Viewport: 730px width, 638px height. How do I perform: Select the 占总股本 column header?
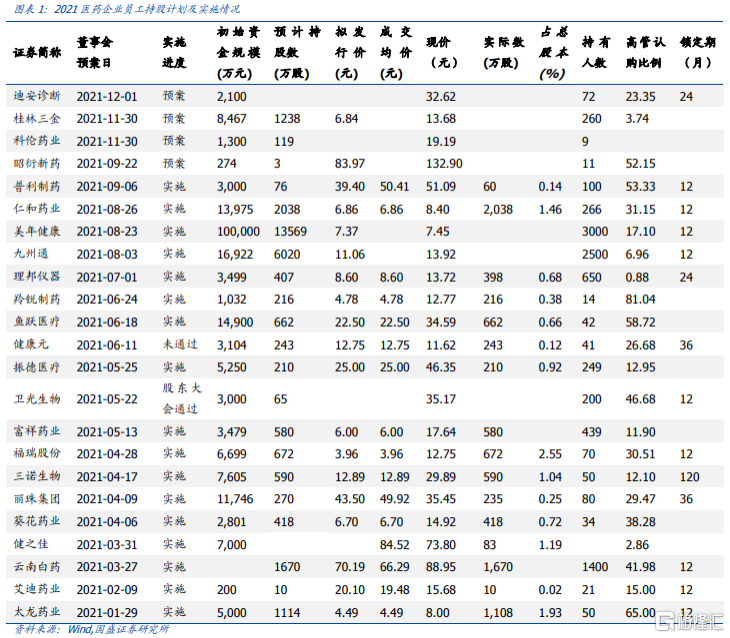554,52
